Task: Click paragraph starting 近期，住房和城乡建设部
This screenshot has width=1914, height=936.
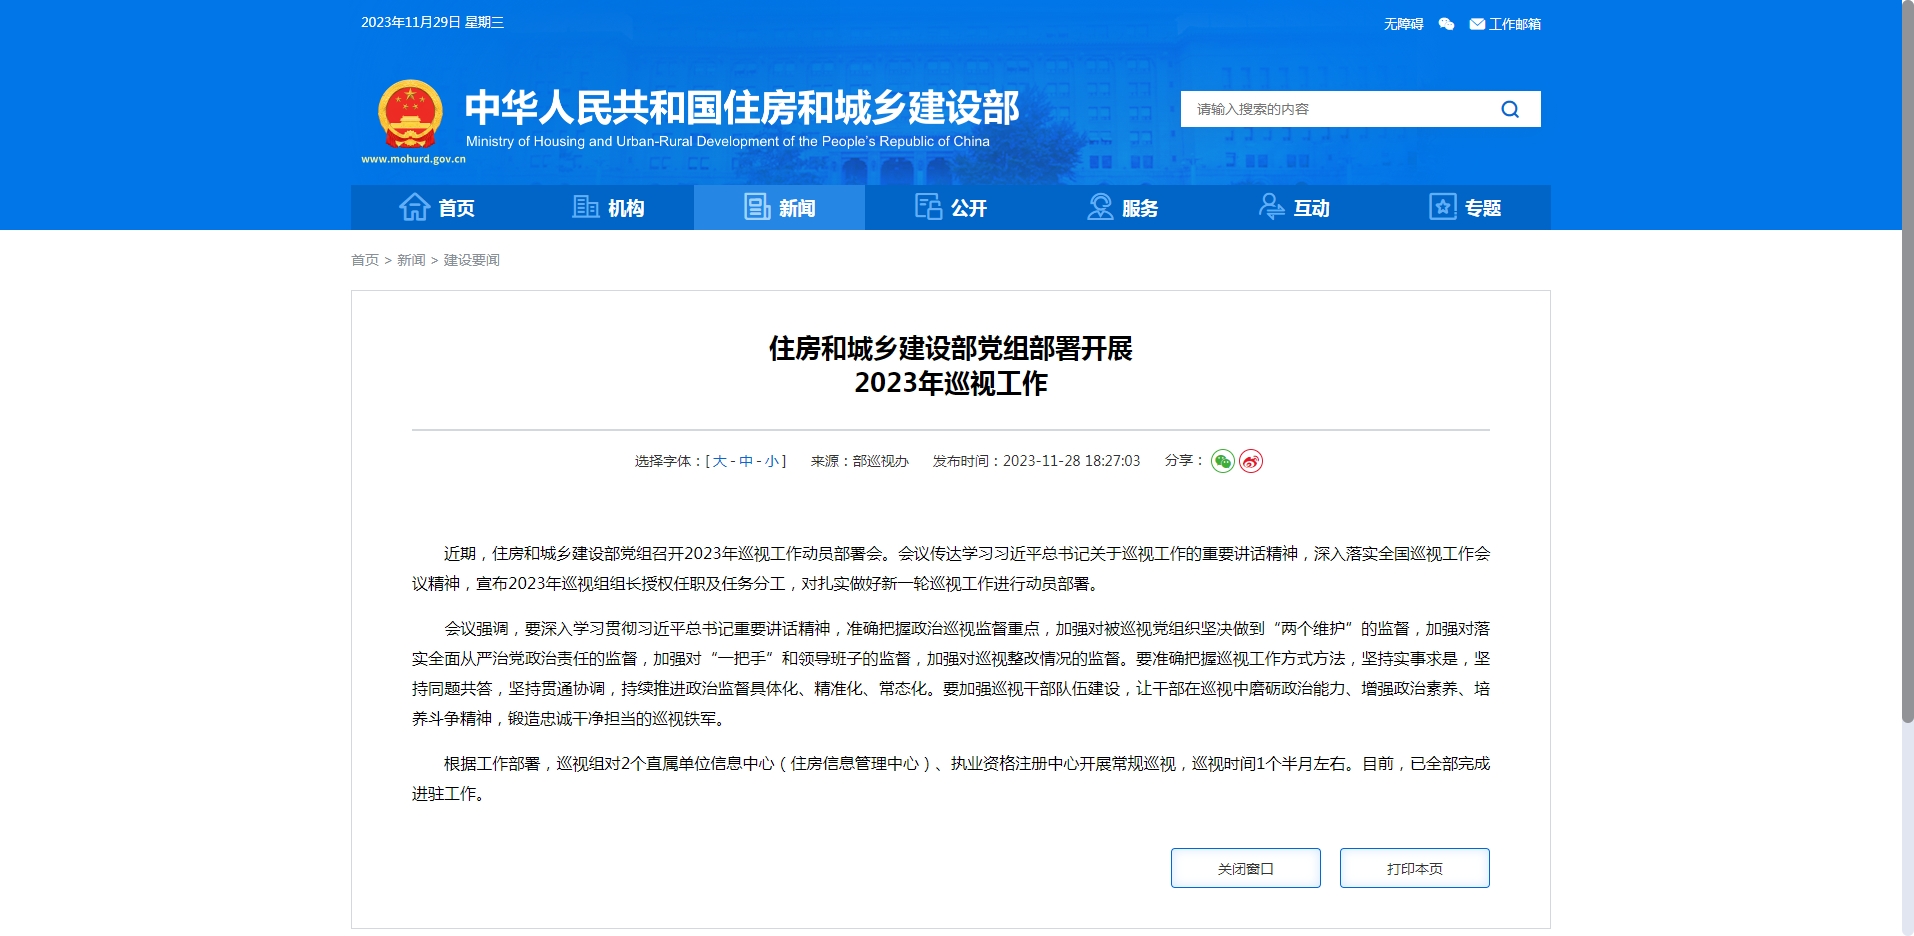Action: coord(951,568)
